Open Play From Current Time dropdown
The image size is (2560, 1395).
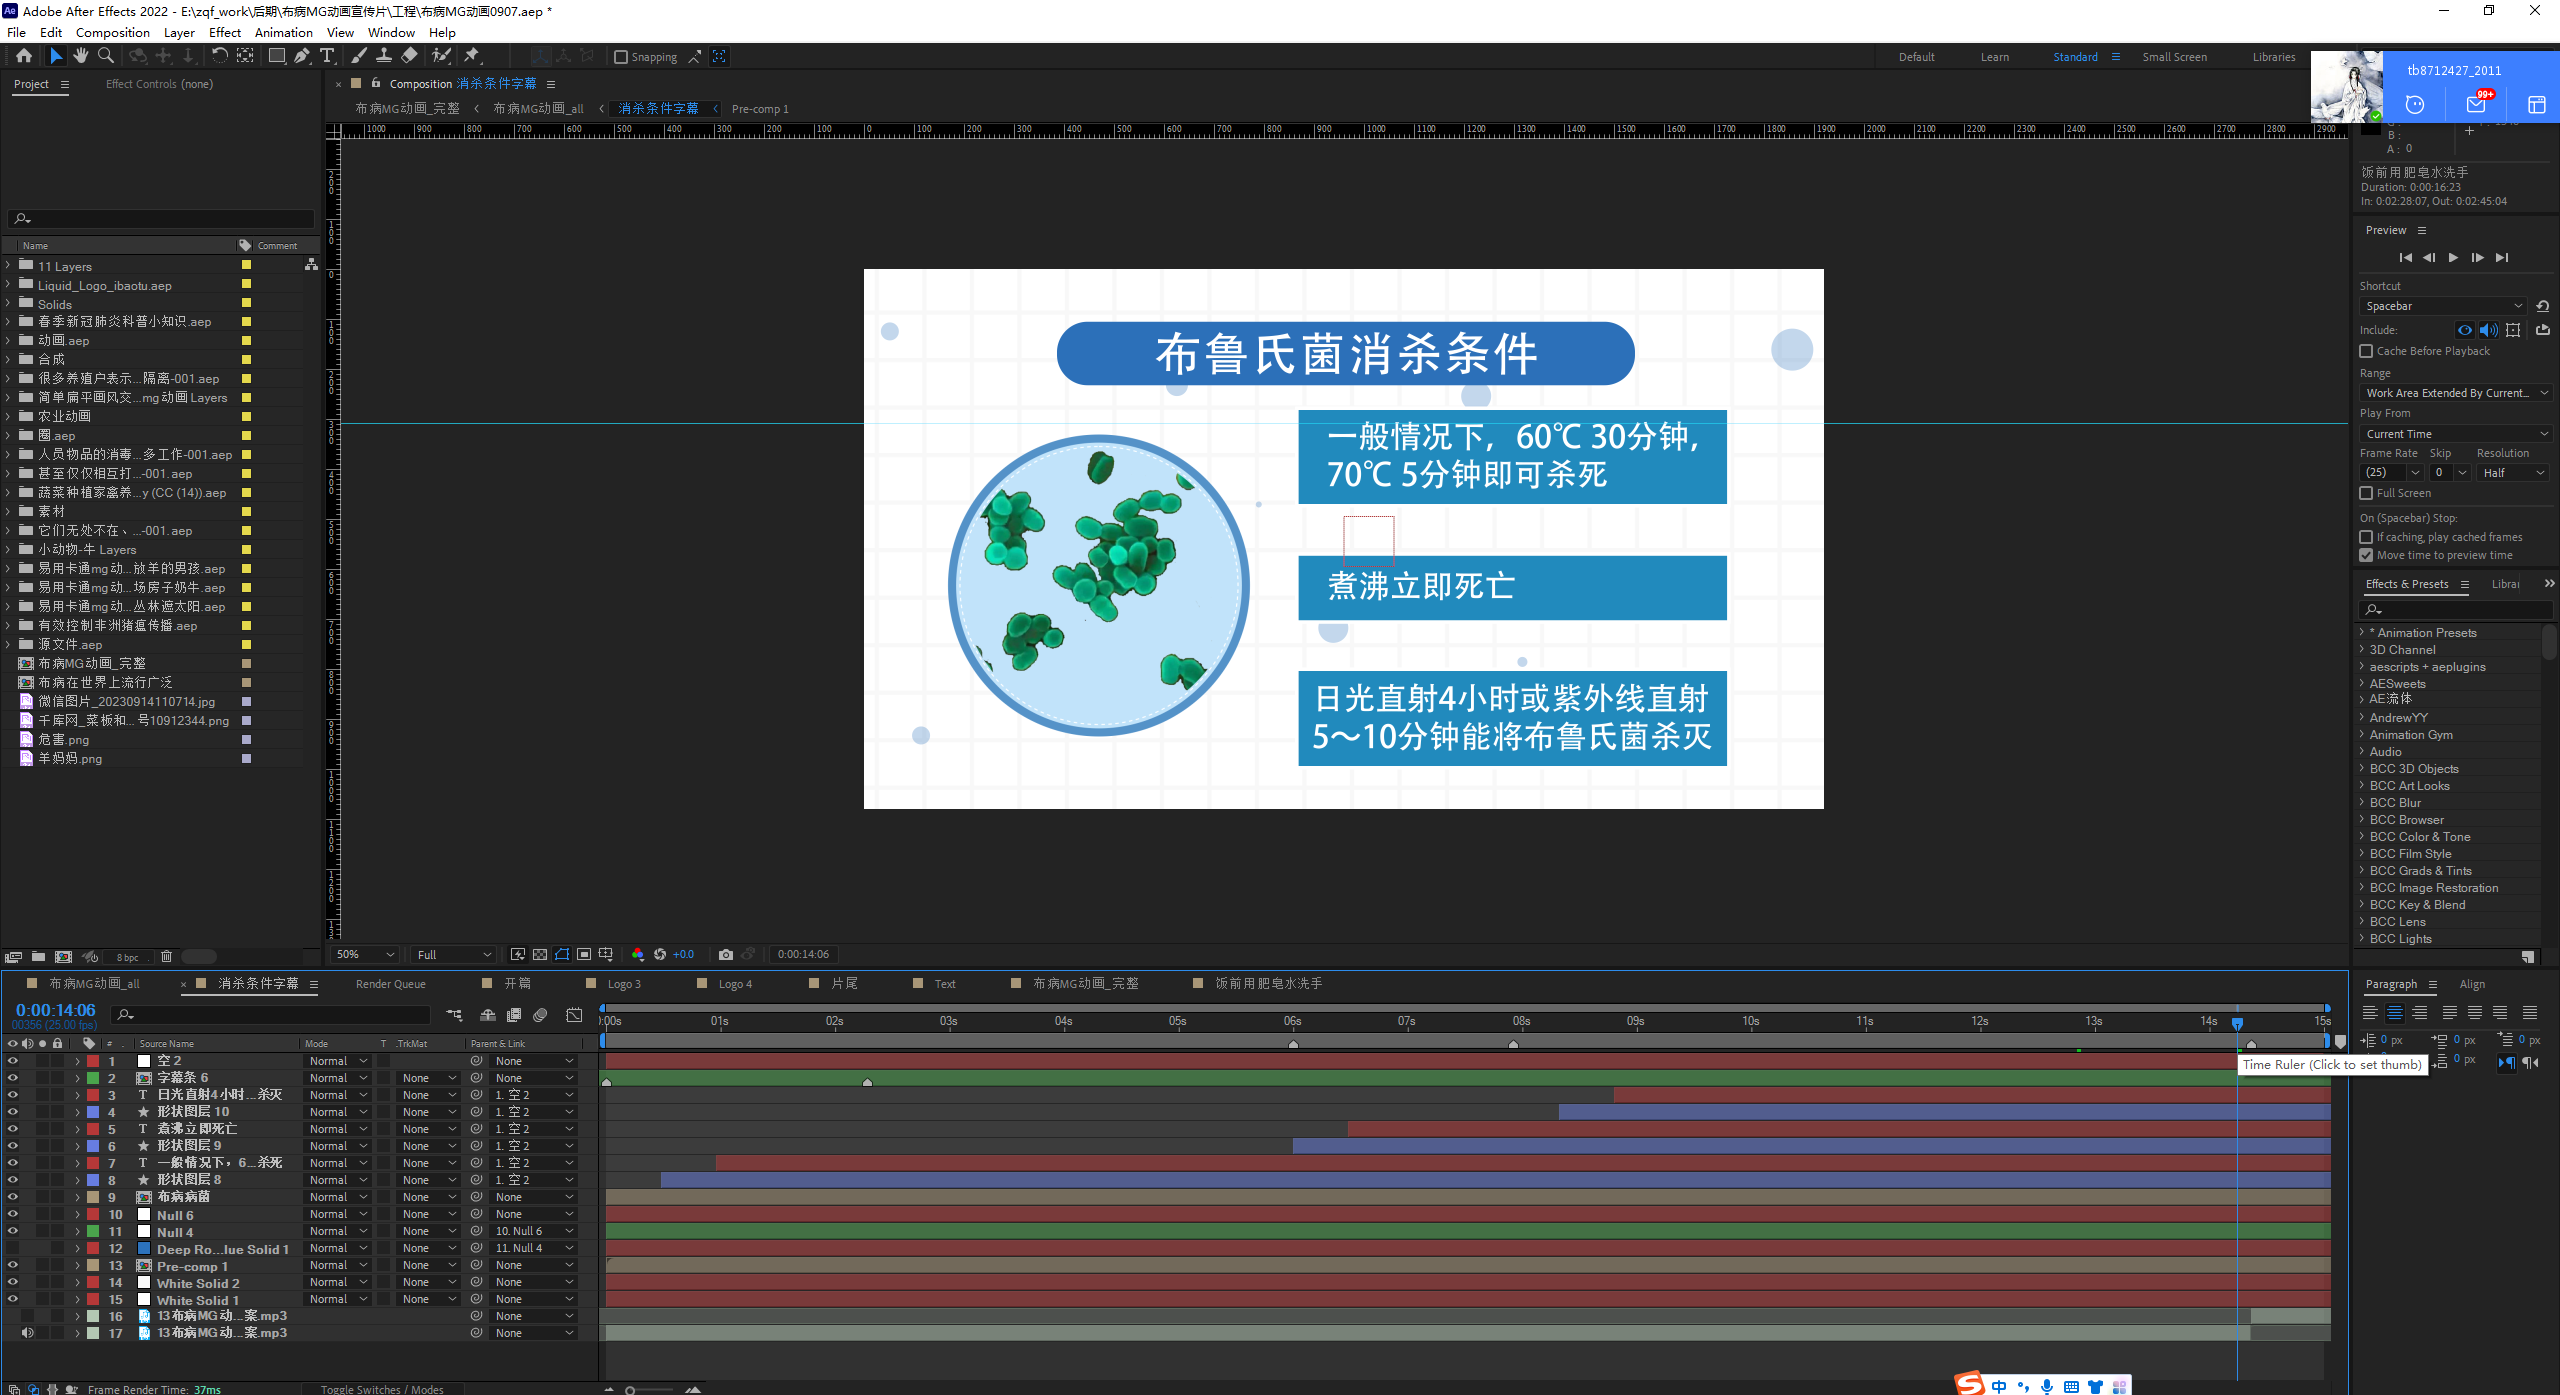(2455, 434)
